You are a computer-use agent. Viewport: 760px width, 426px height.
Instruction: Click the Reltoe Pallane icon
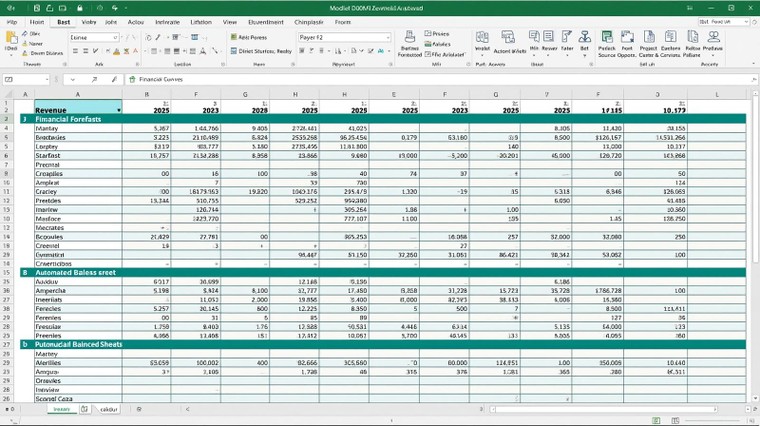pos(690,40)
